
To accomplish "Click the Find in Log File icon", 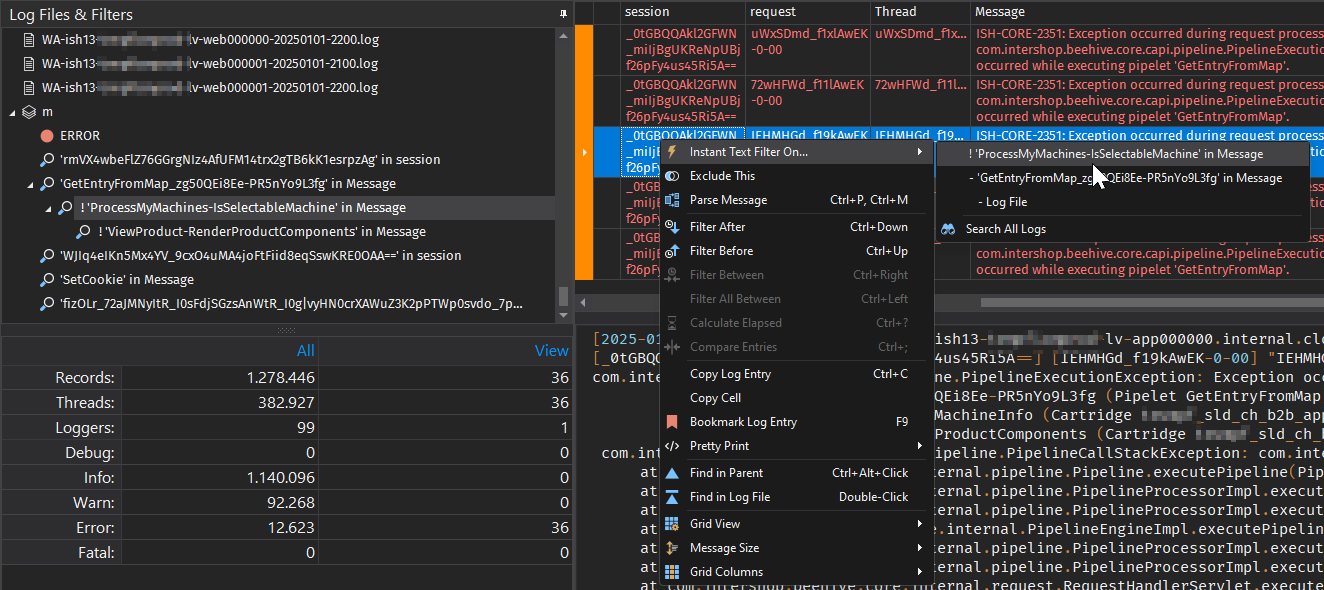I will coord(672,497).
